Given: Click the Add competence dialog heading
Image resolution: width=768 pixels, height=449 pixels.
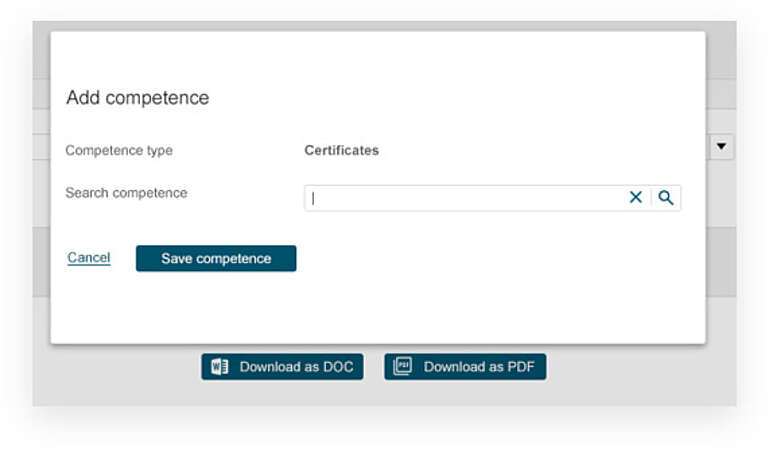Looking at the screenshot, I should click(138, 97).
